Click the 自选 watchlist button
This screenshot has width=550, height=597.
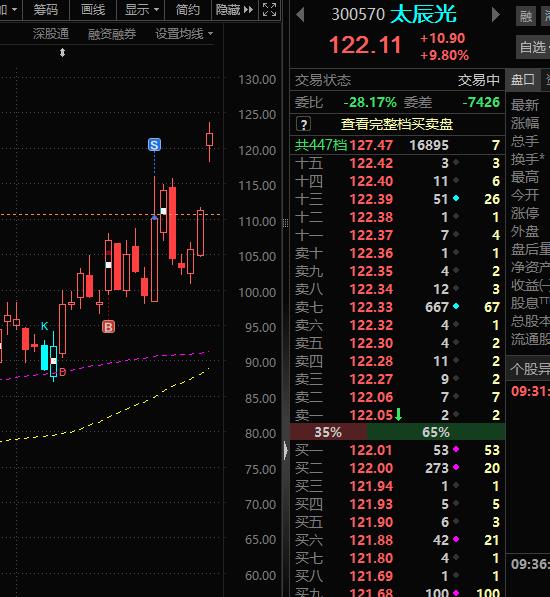click(x=533, y=48)
